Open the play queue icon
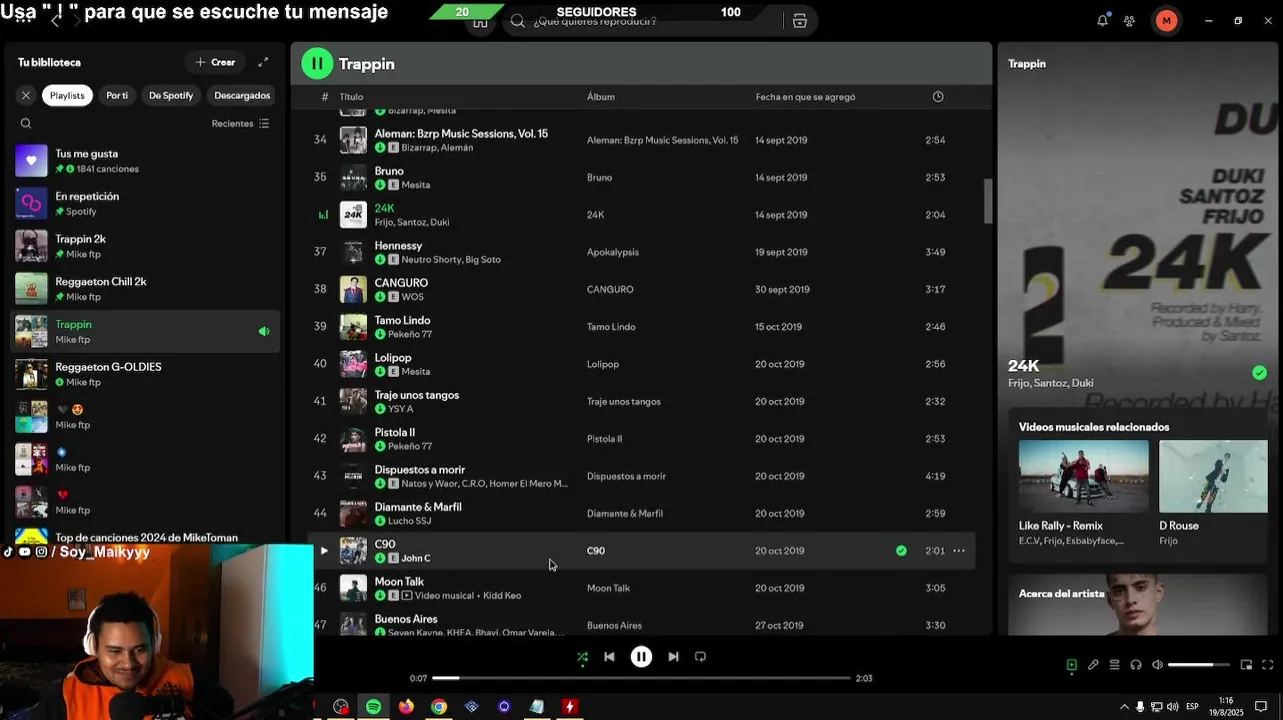Screen dimensions: 1283x720 [1114, 665]
